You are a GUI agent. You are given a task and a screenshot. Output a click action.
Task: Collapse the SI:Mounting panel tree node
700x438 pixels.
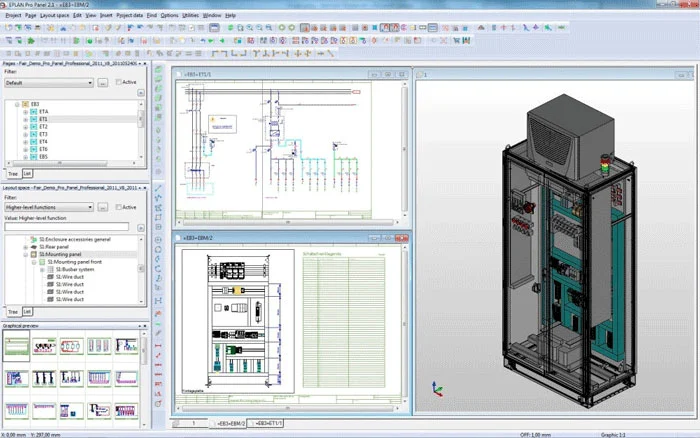click(25, 254)
